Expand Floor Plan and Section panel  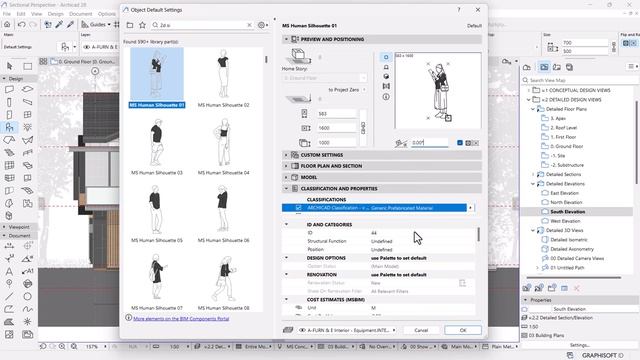[x=286, y=166]
